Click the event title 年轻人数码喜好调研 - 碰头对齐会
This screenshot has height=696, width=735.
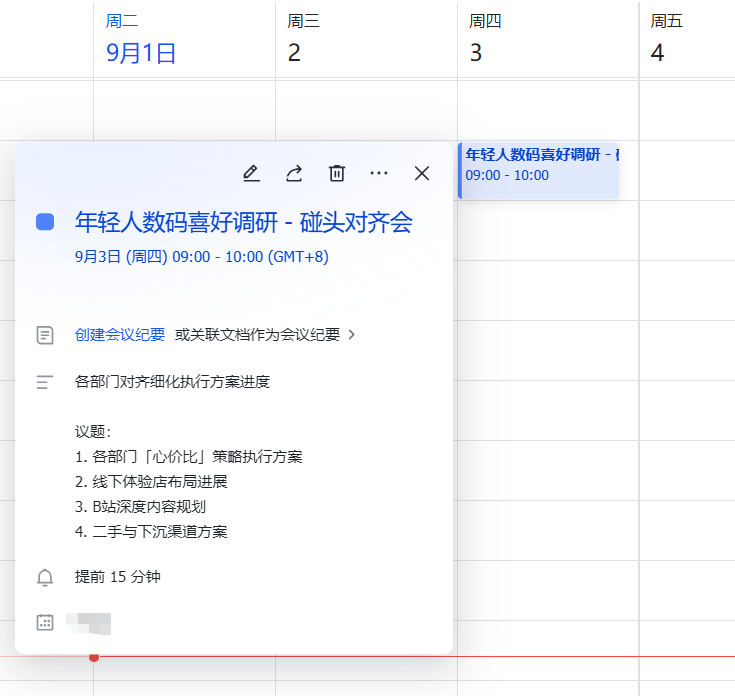pyautogui.click(x=244, y=222)
